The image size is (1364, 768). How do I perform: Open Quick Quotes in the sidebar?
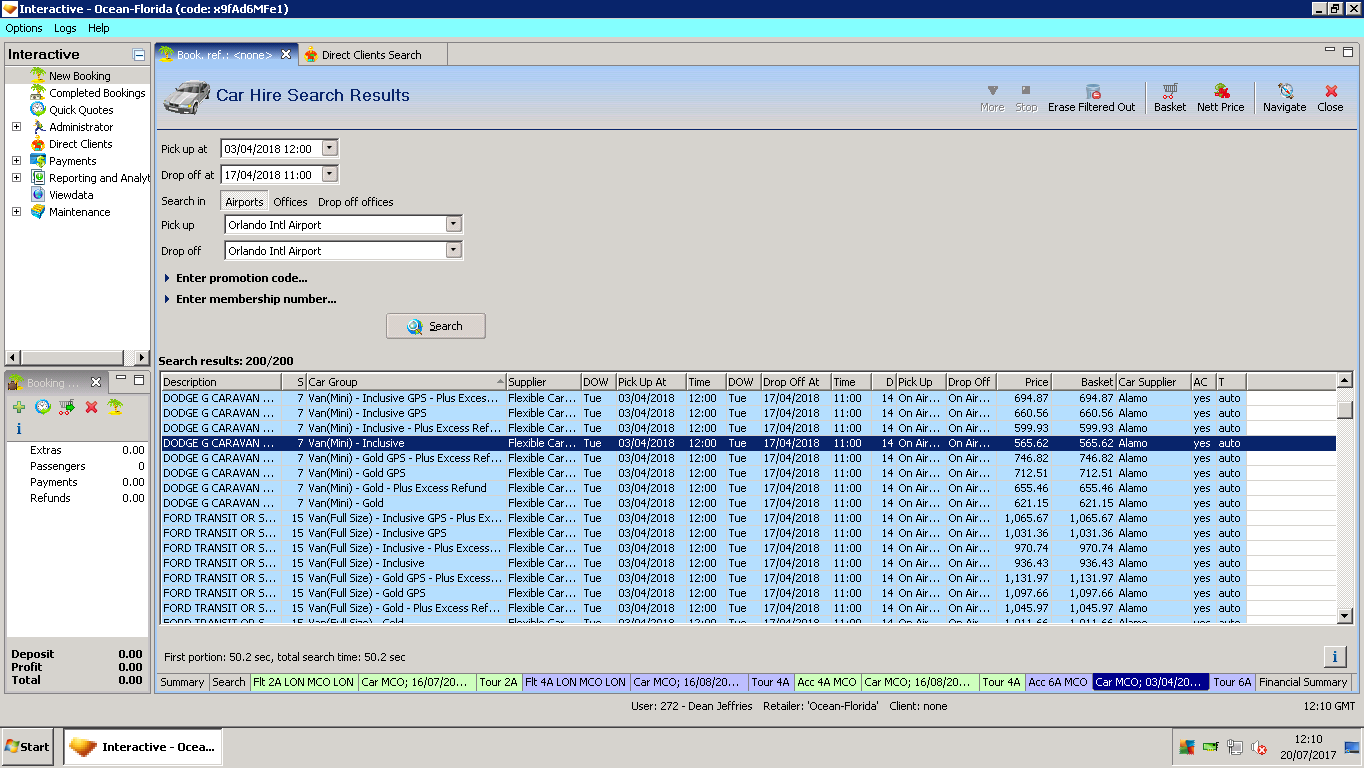click(81, 110)
